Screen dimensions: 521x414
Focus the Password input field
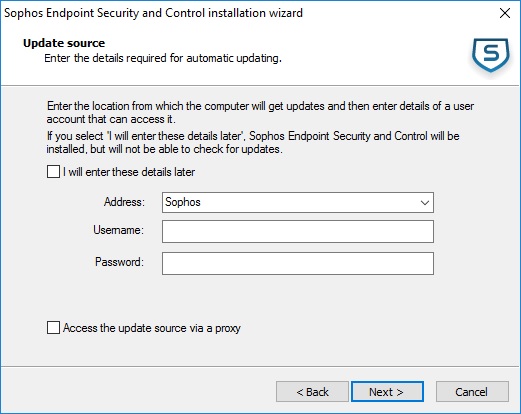tap(298, 263)
